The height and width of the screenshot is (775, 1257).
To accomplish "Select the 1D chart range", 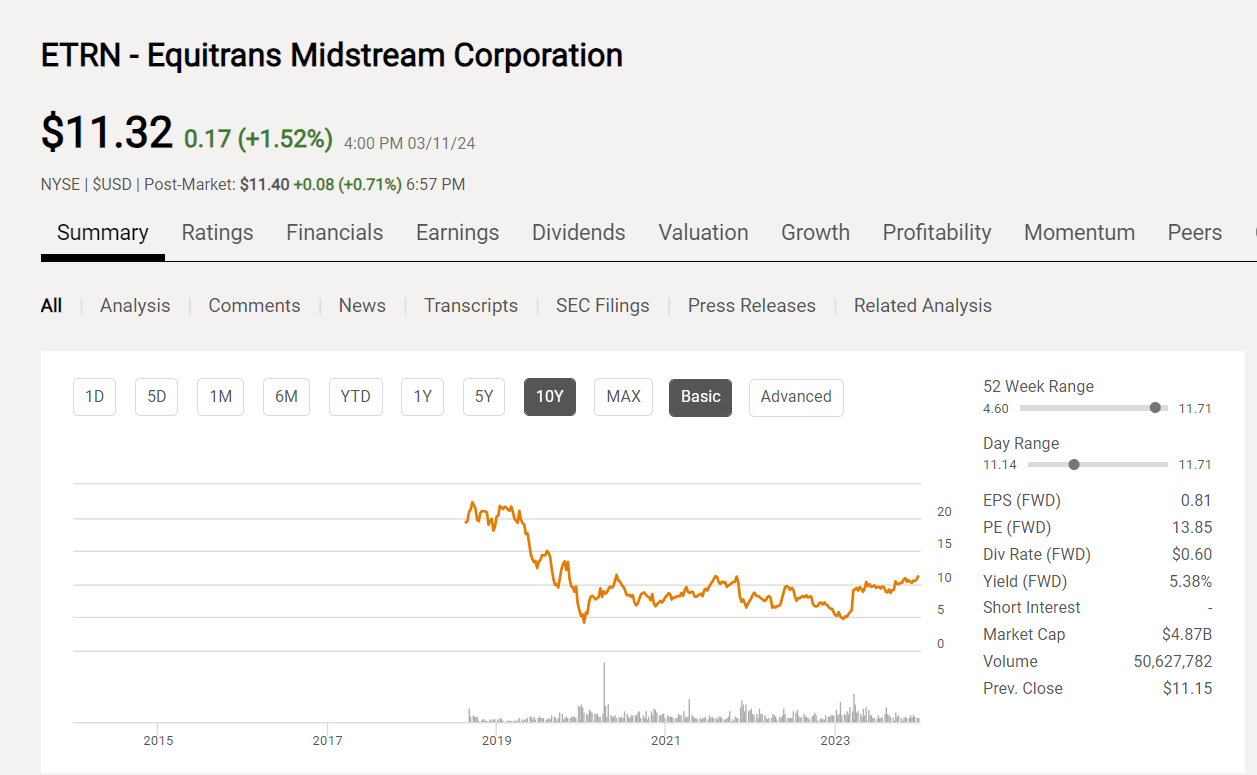I will 94,397.
